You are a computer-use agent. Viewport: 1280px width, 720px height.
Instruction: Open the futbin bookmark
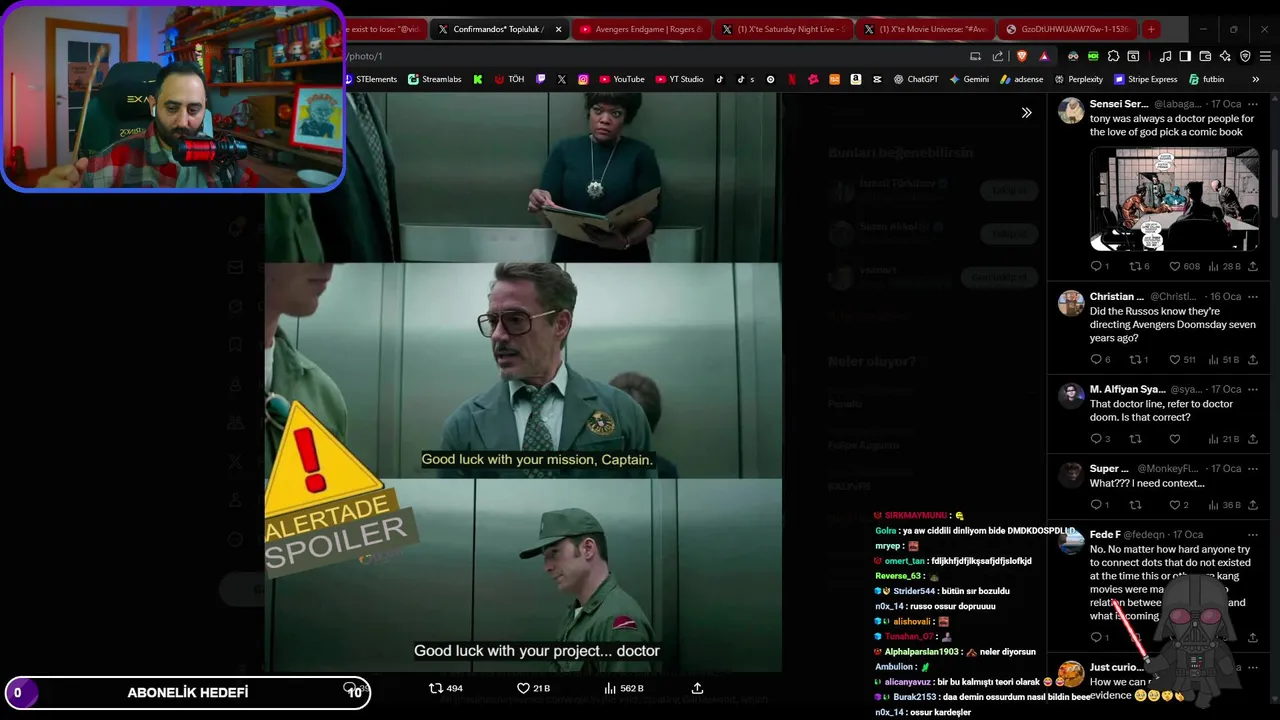point(1207,79)
